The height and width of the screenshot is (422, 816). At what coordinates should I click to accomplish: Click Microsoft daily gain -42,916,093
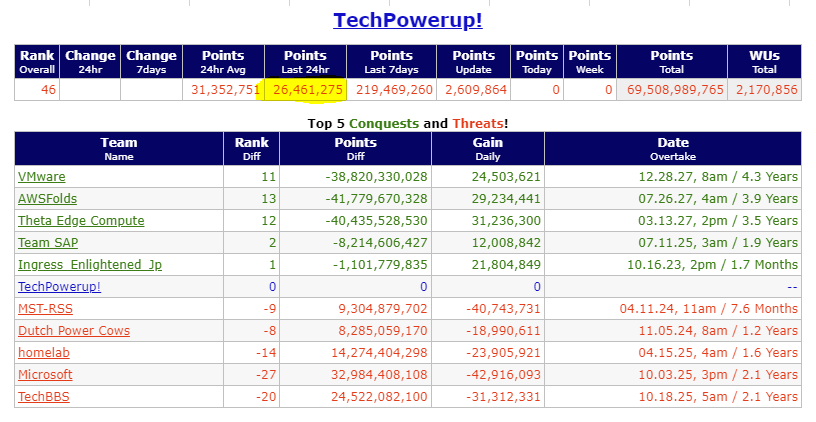tap(503, 375)
